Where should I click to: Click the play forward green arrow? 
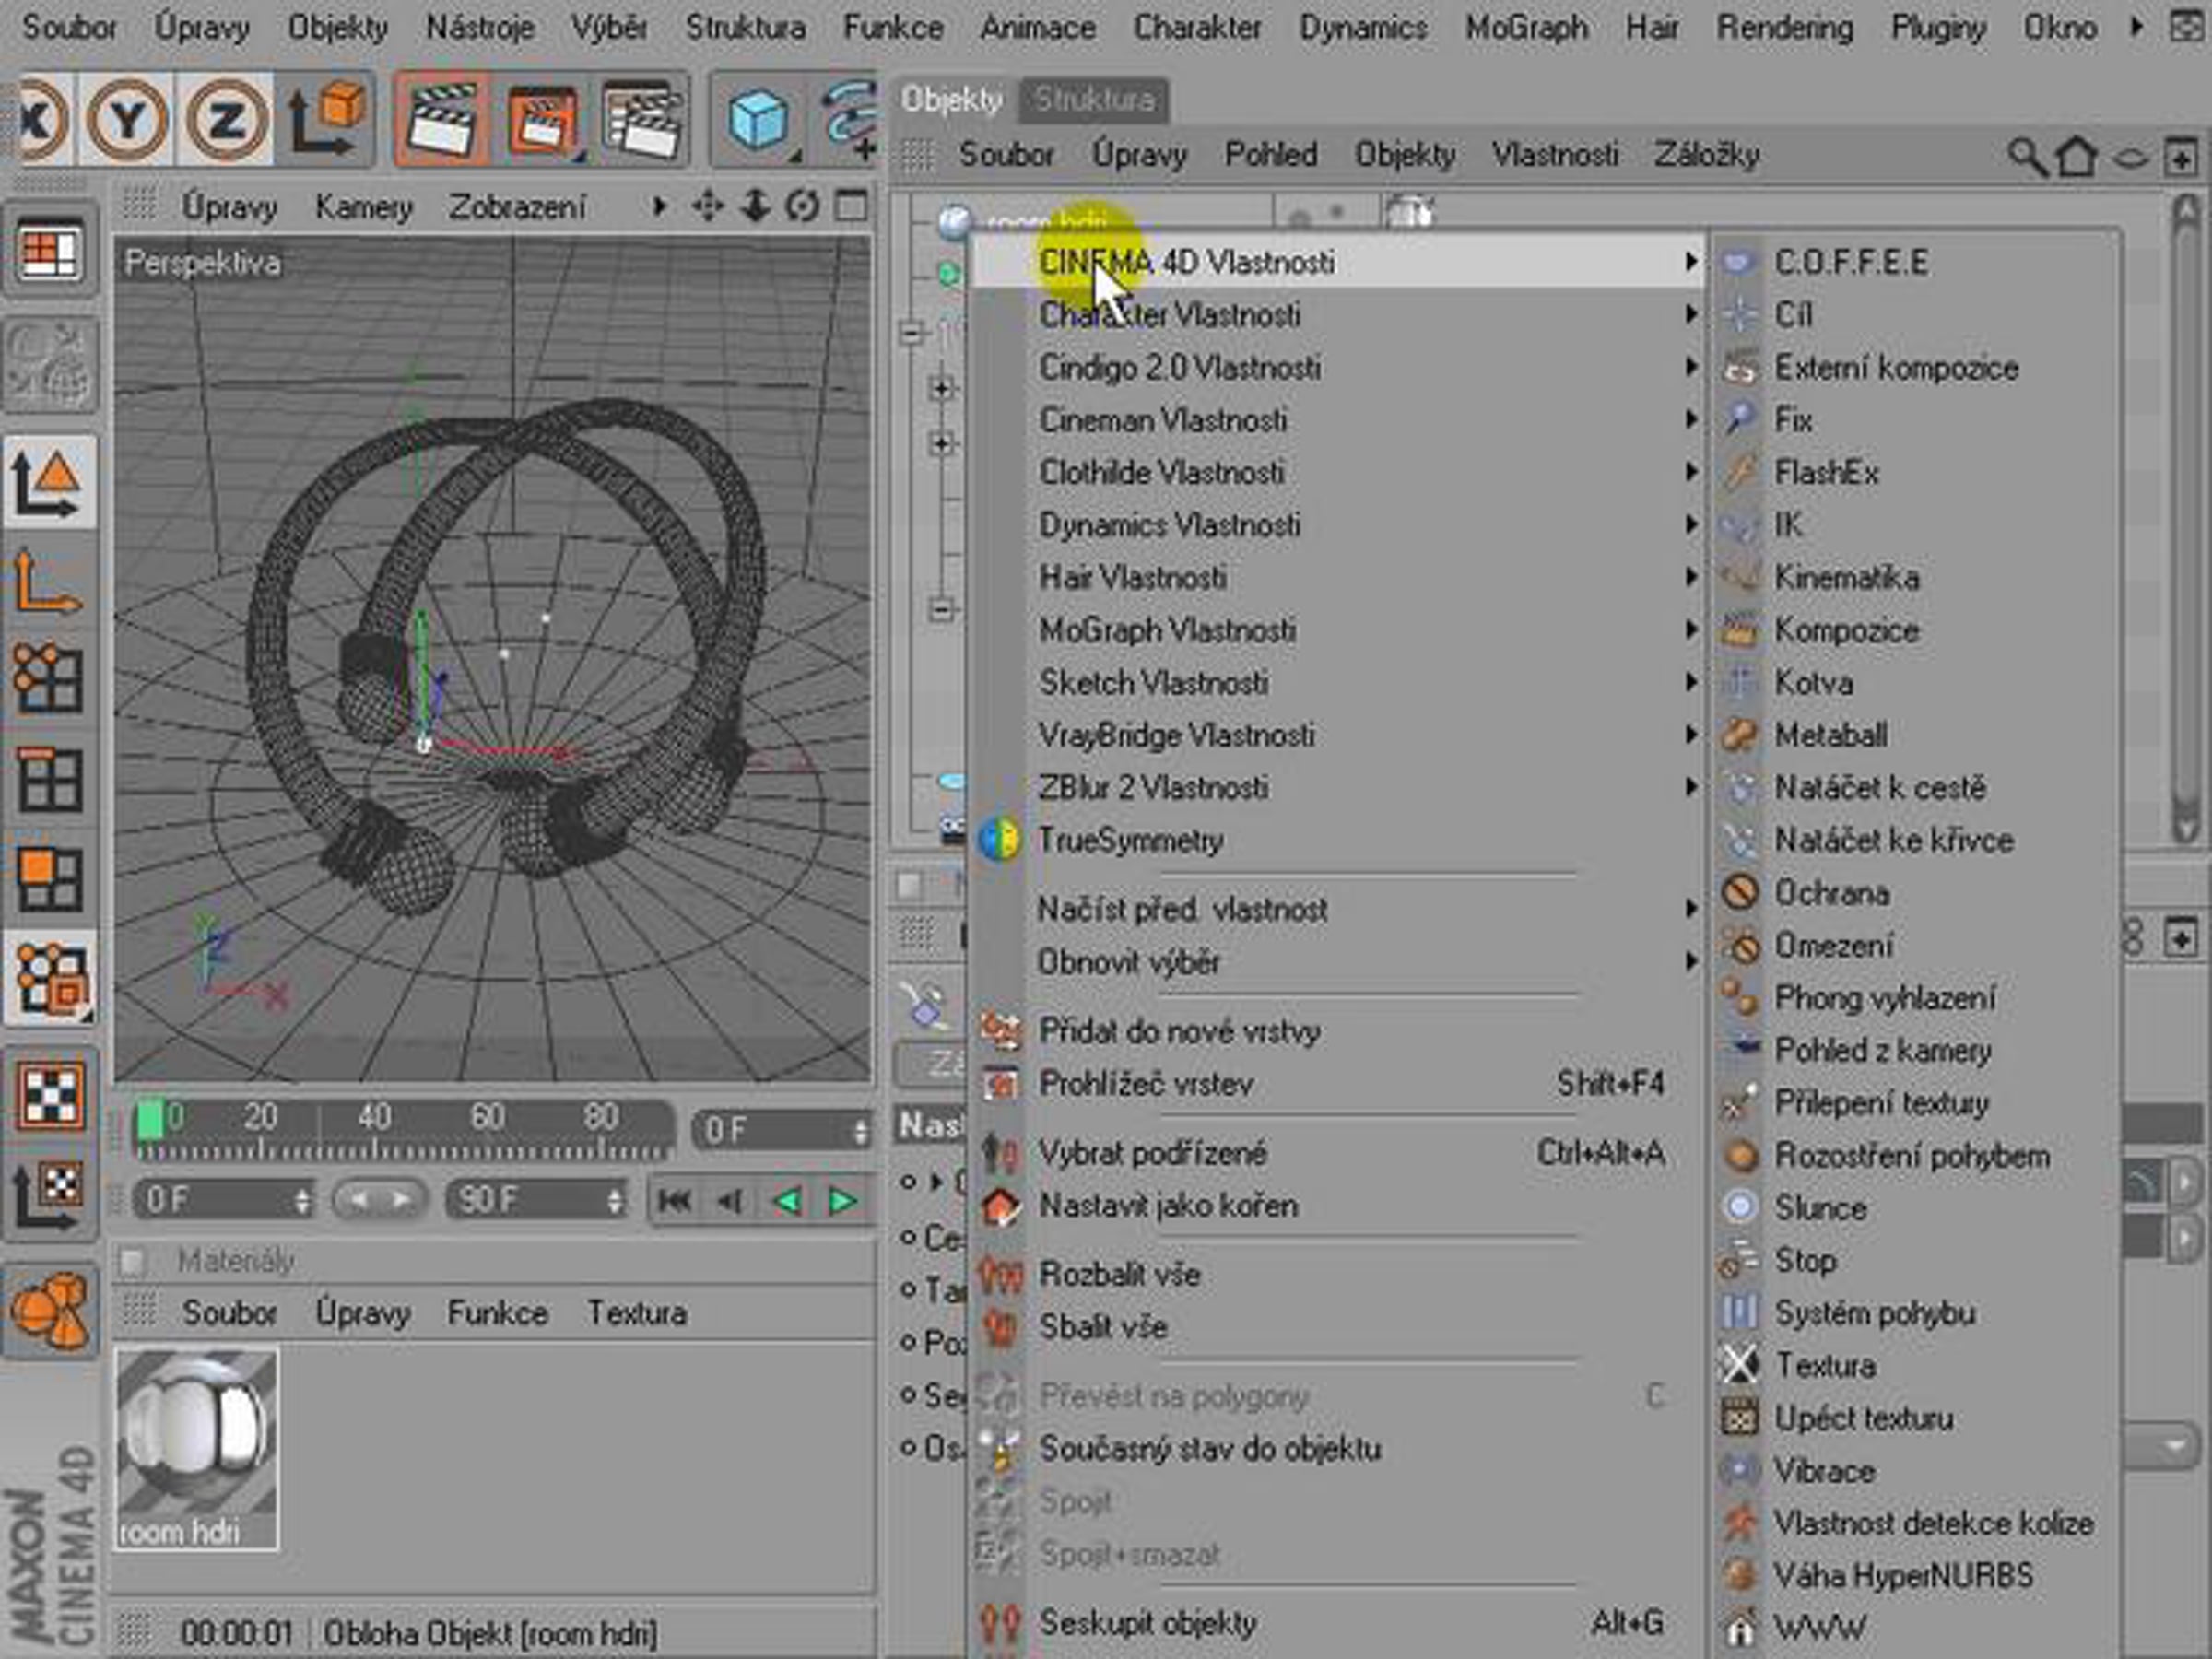coord(843,1200)
